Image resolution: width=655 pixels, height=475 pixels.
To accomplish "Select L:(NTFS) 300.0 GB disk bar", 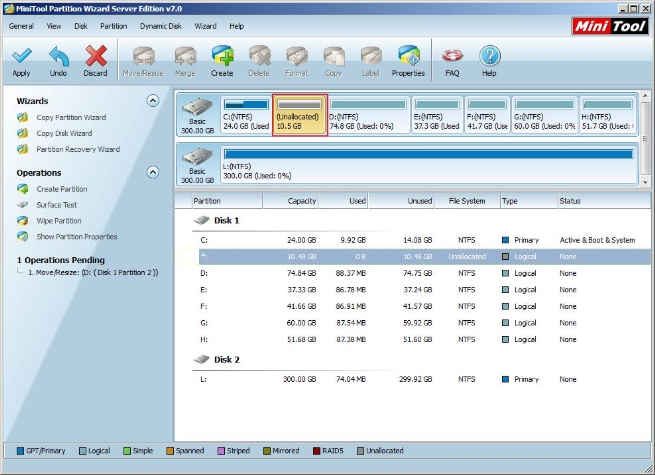I will tap(429, 165).
